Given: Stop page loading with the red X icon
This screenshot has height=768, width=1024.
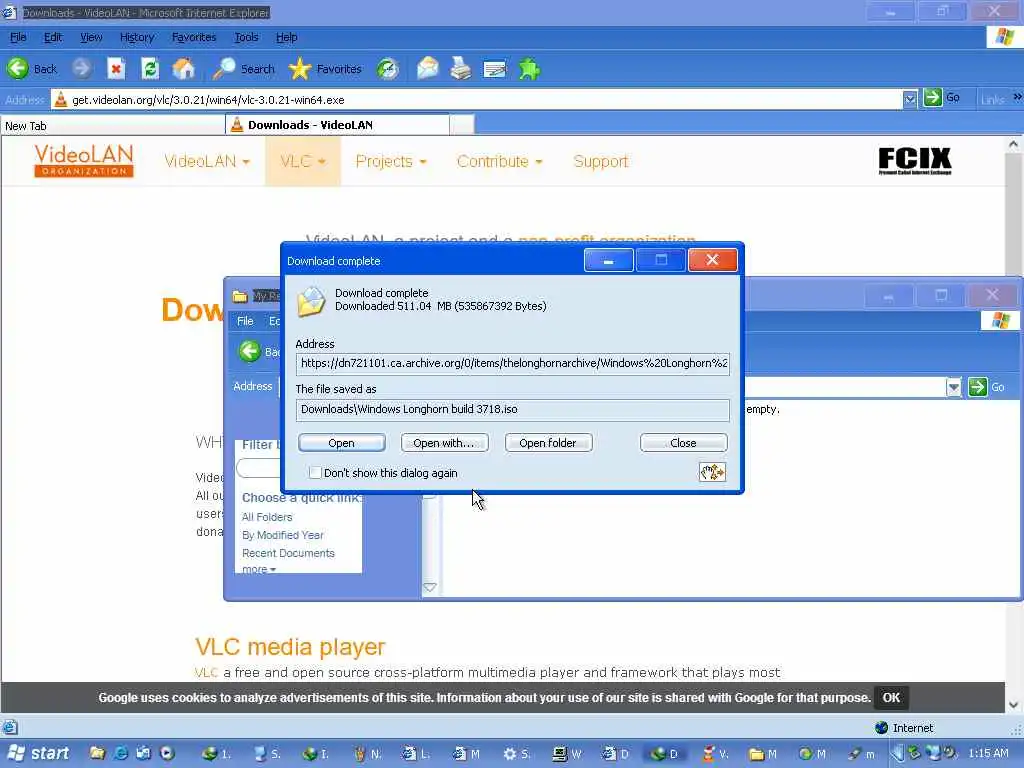Looking at the screenshot, I should point(116,68).
